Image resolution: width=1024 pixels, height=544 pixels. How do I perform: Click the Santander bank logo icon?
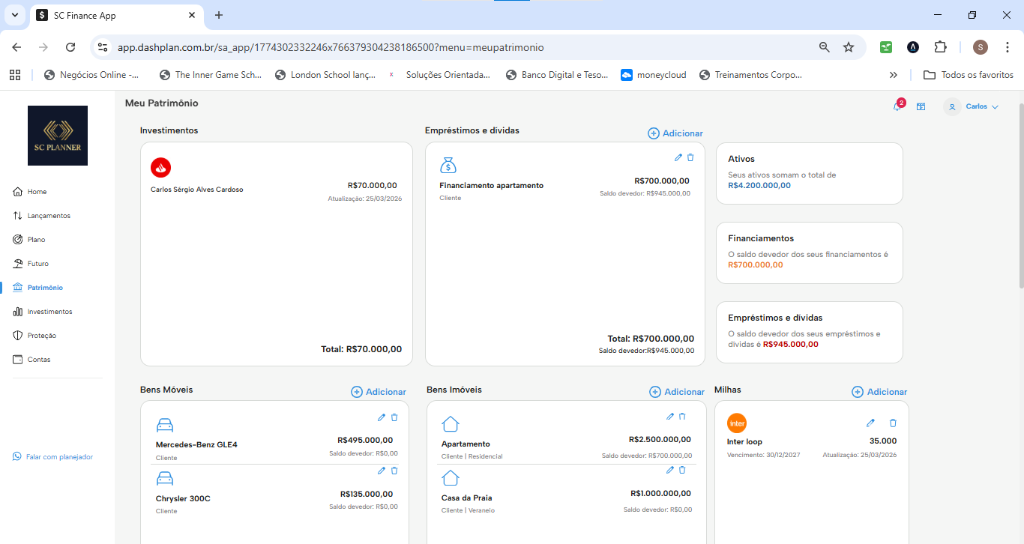pyautogui.click(x=161, y=167)
